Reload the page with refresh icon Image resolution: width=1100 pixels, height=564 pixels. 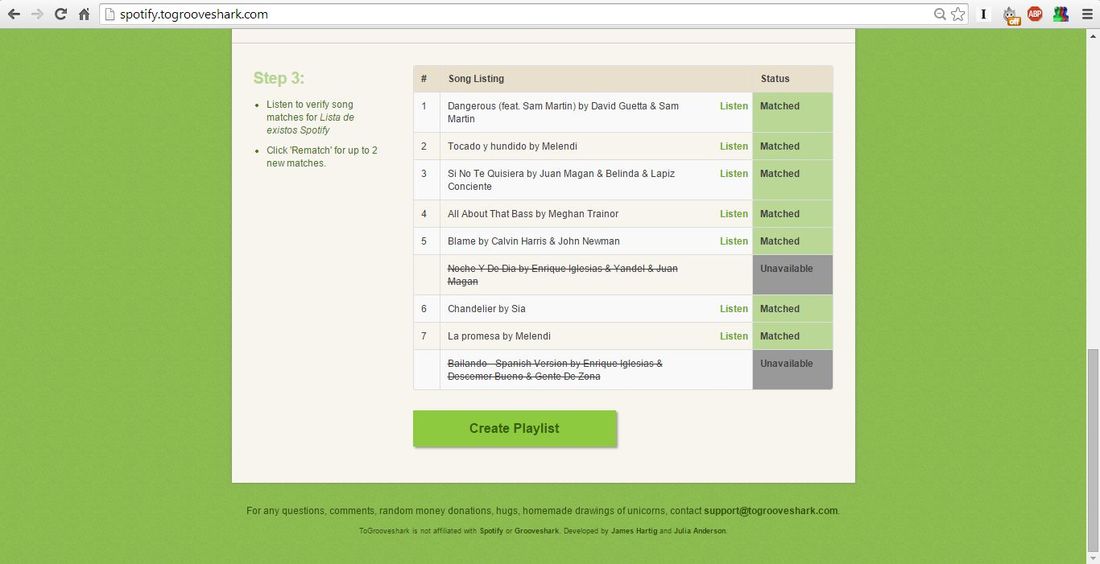60,14
